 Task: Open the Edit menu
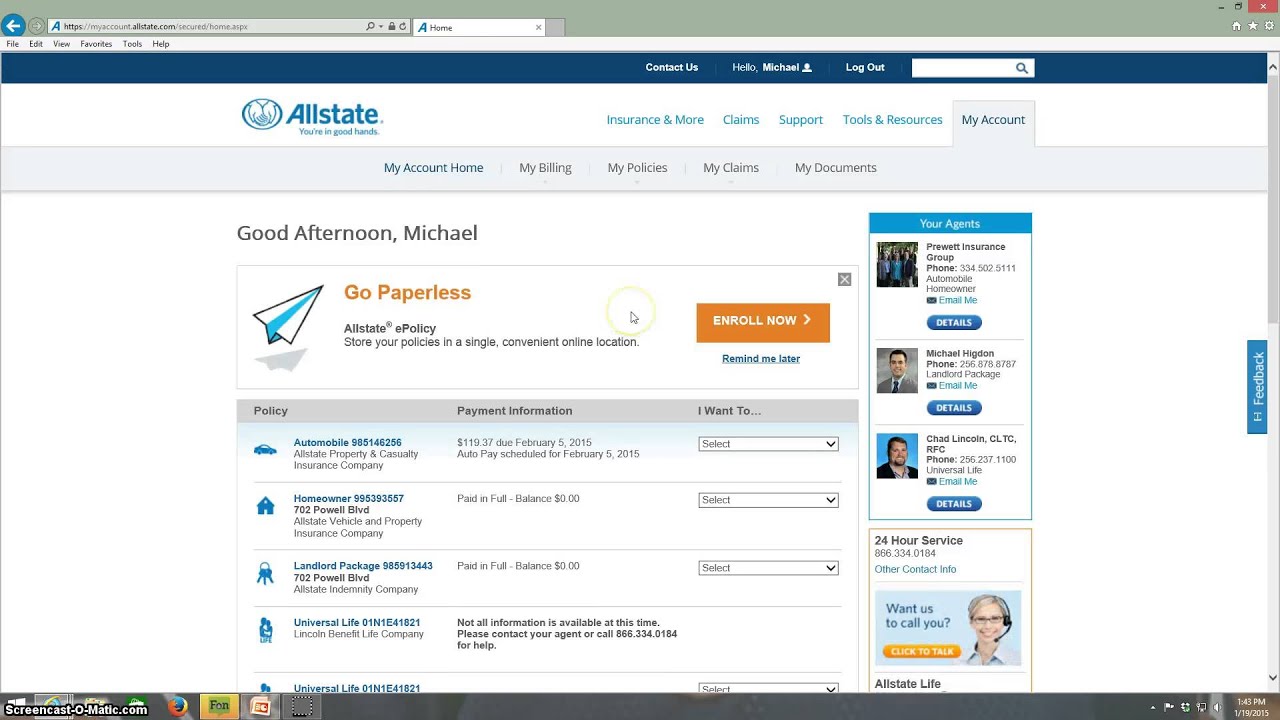36,44
